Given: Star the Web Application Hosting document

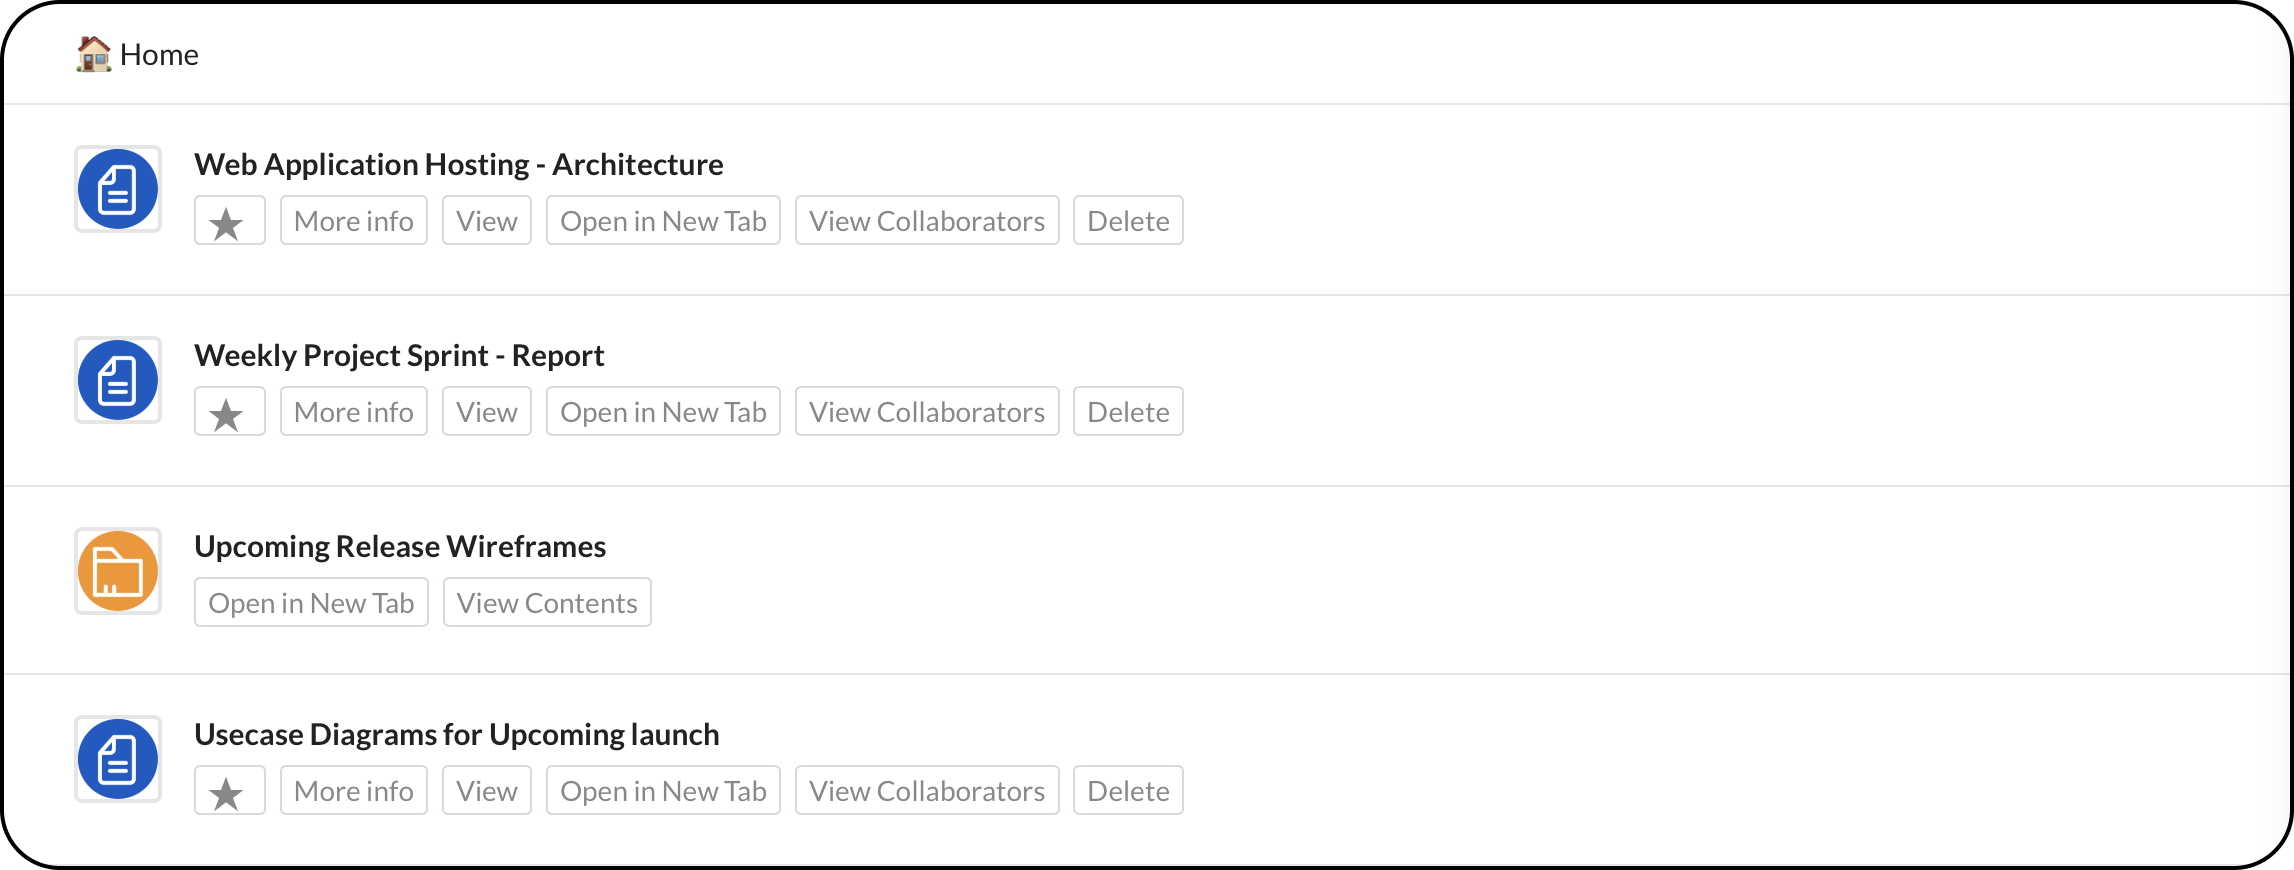Looking at the screenshot, I should click(230, 220).
